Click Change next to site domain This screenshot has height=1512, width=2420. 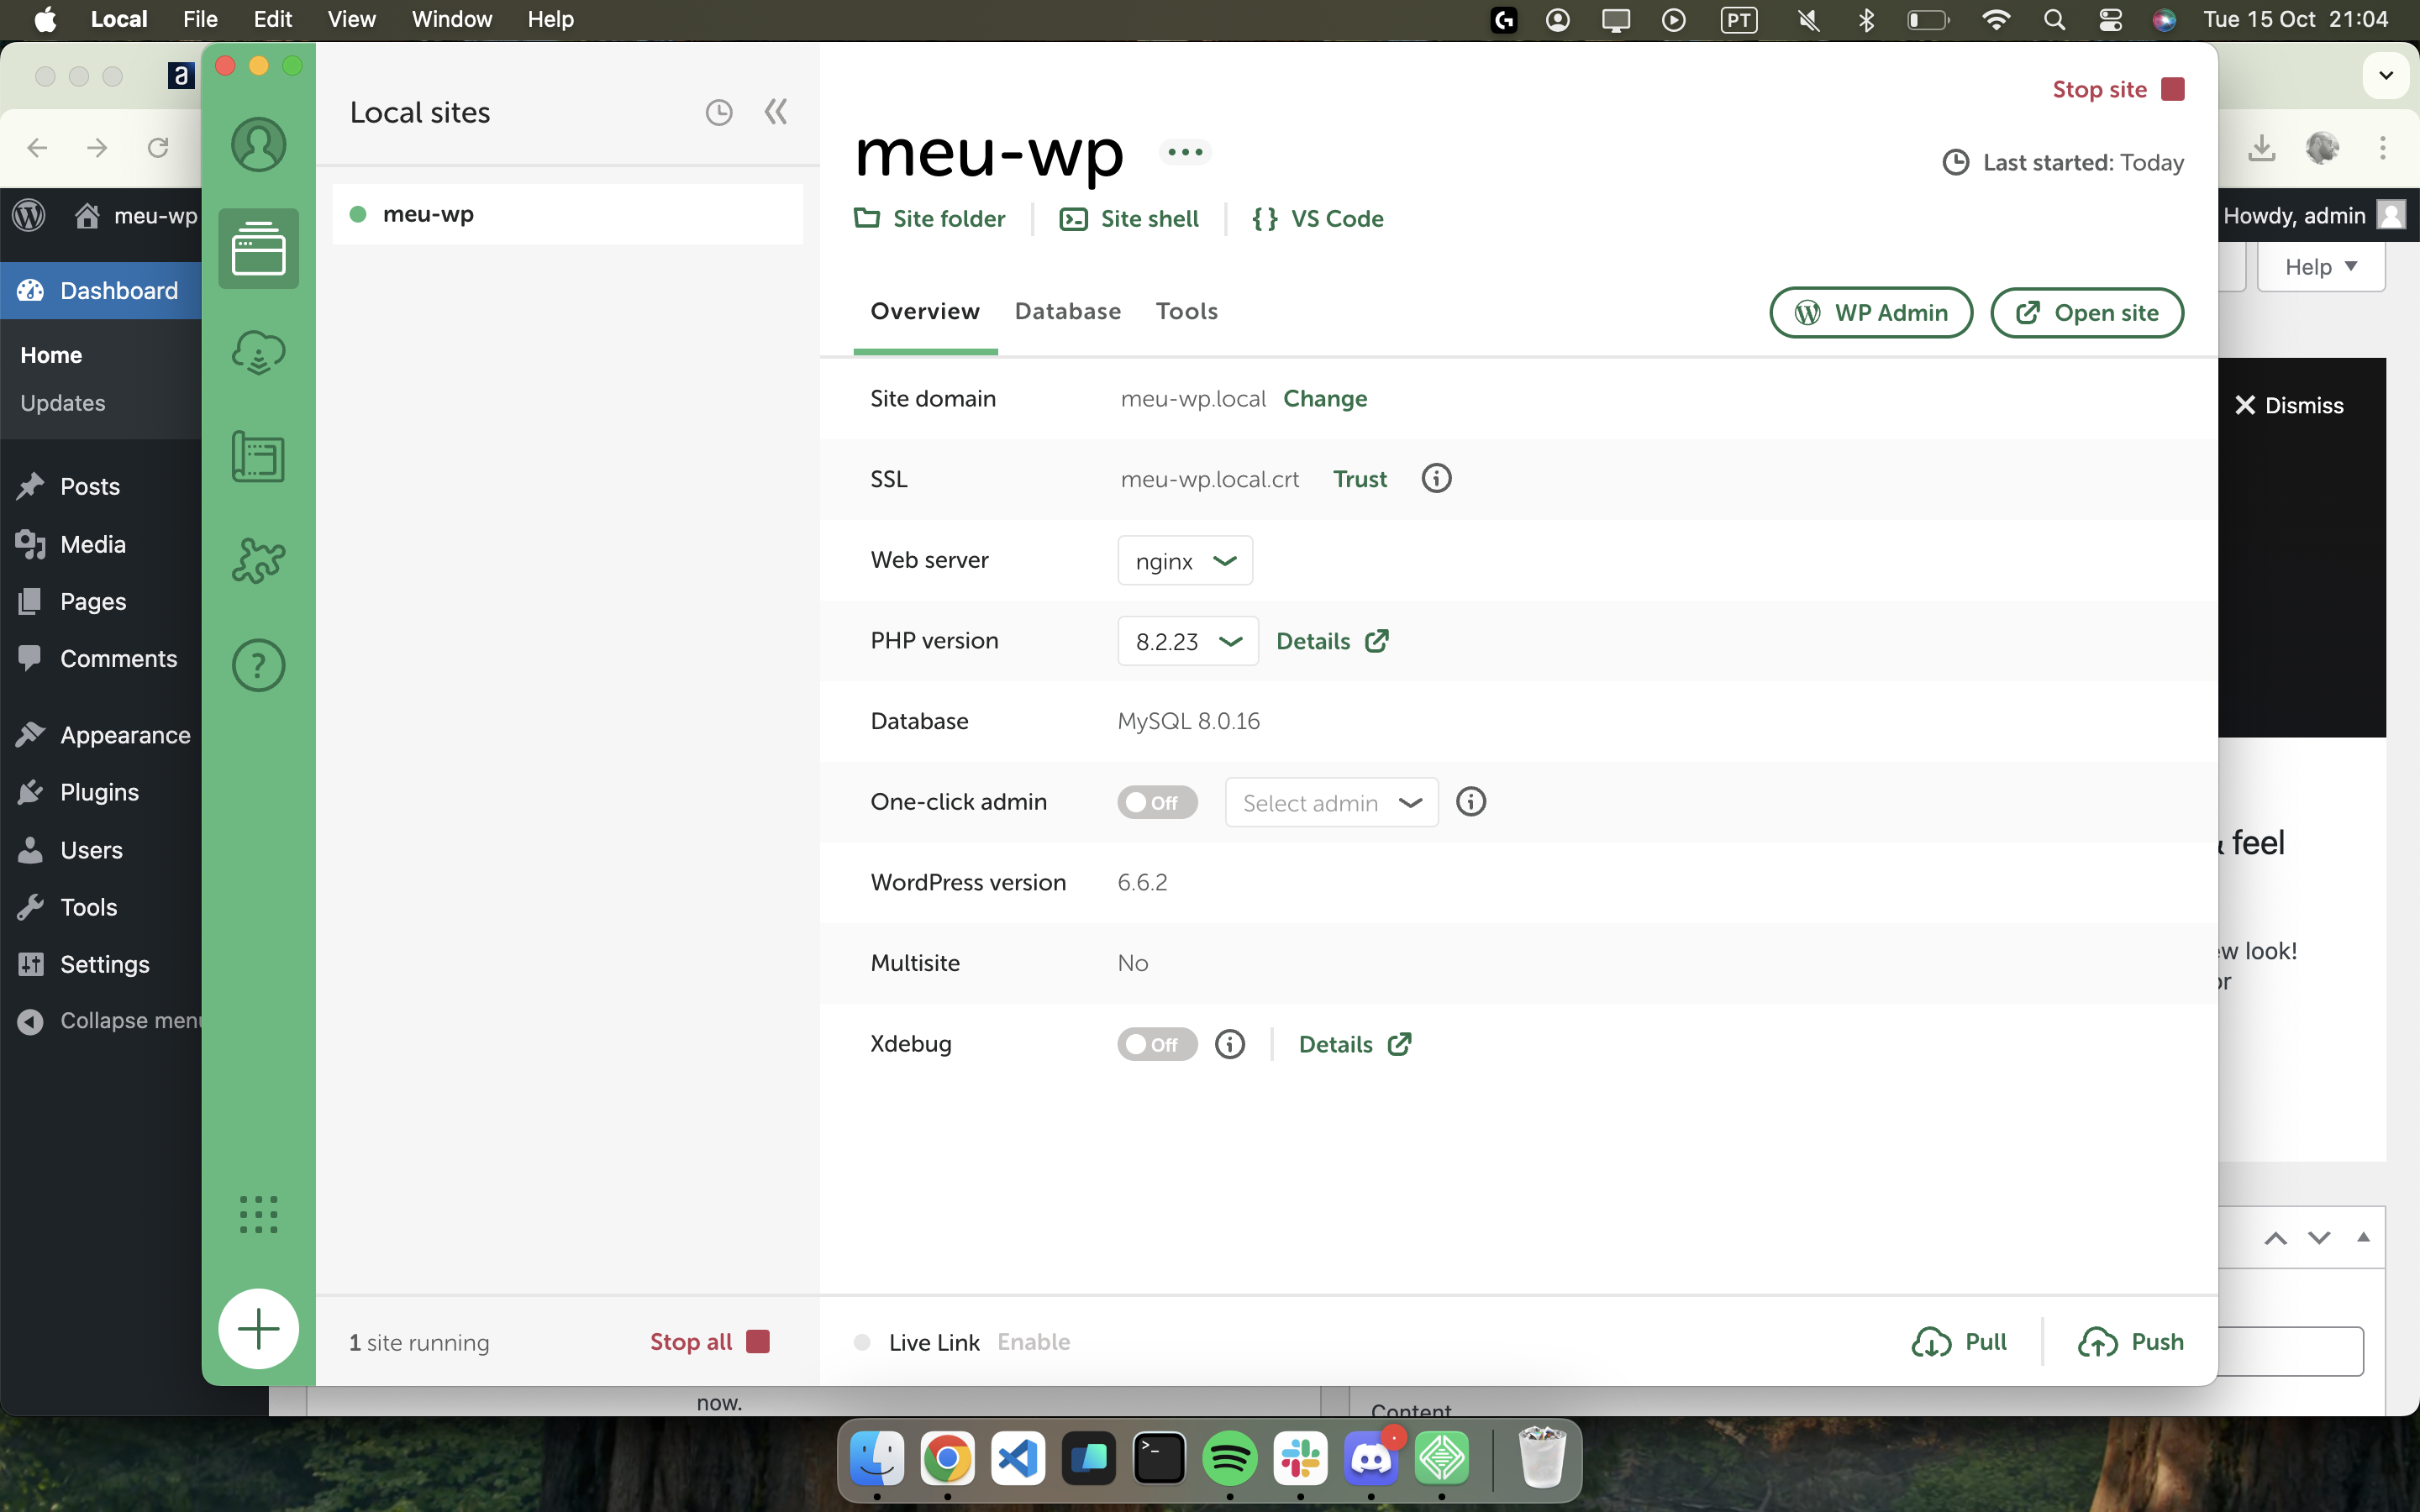(x=1324, y=398)
